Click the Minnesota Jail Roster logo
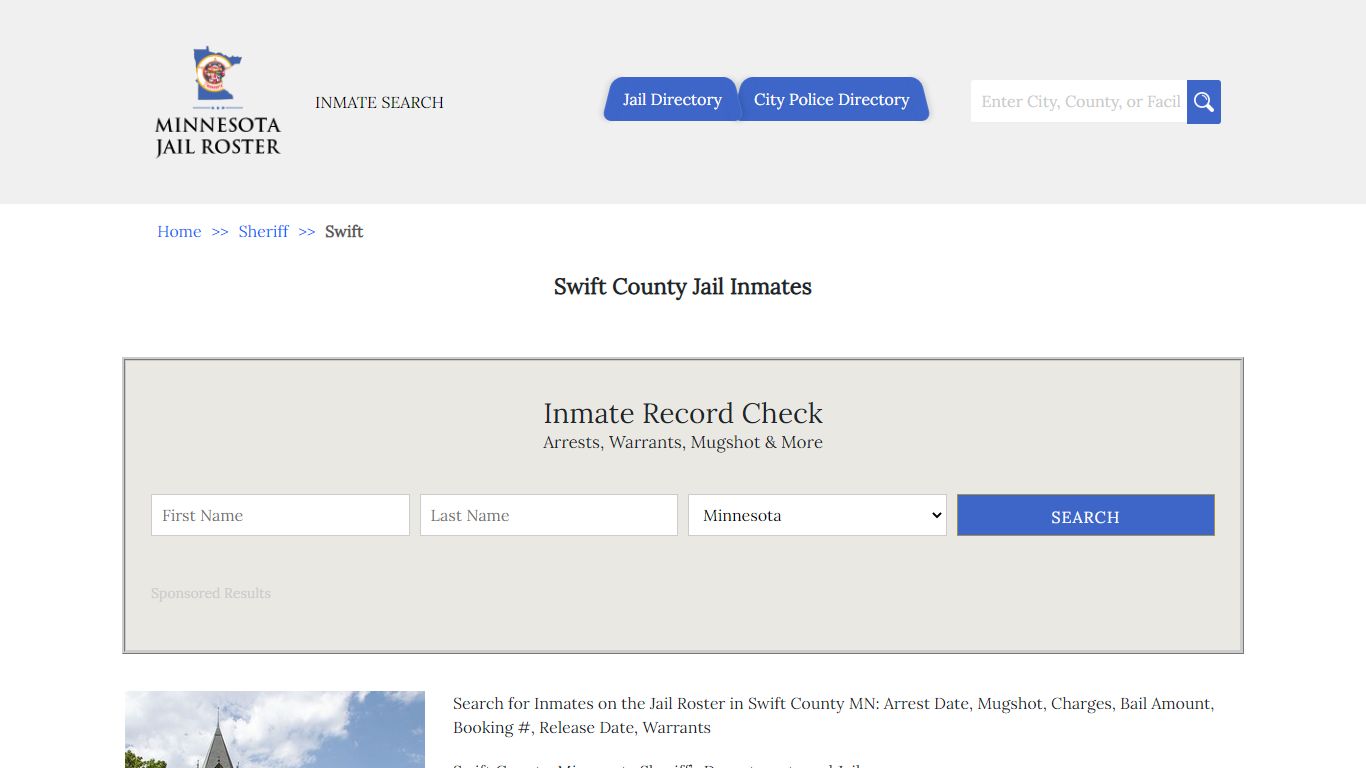The width and height of the screenshot is (1366, 768). click(x=218, y=102)
